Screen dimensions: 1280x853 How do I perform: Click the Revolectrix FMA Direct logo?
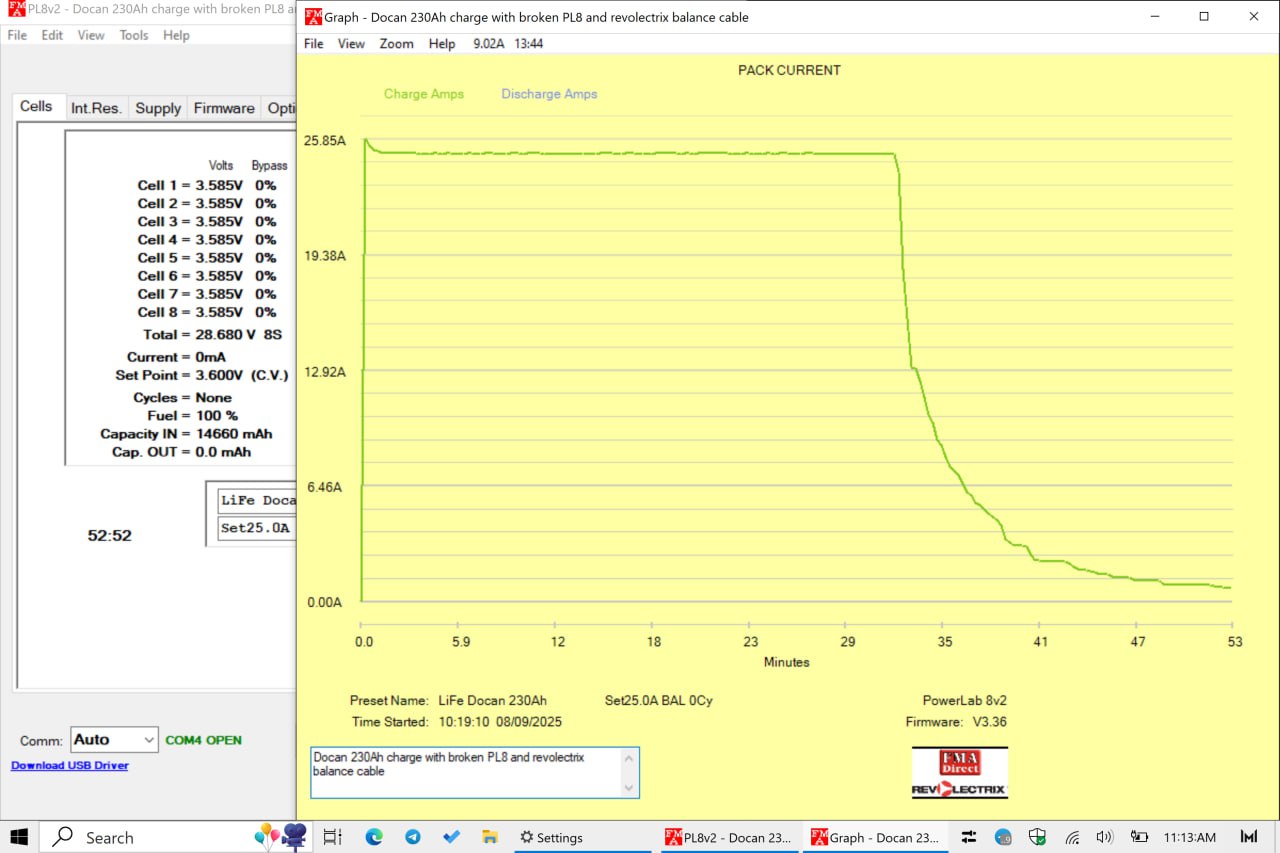[x=959, y=773]
